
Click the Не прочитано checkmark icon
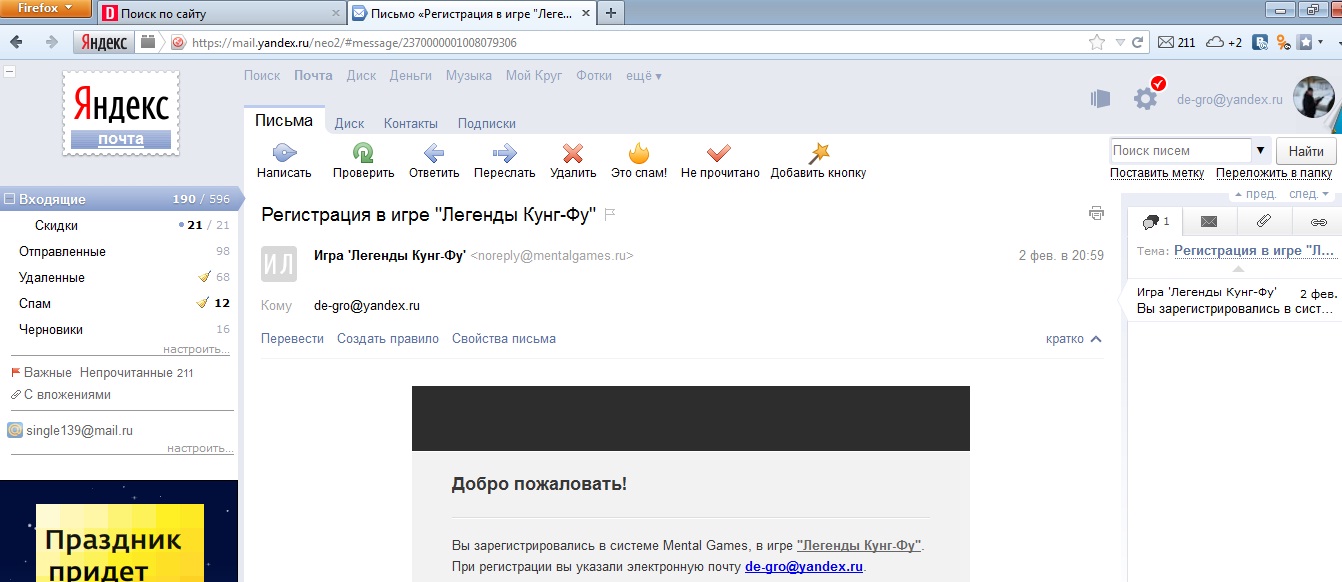(x=719, y=153)
